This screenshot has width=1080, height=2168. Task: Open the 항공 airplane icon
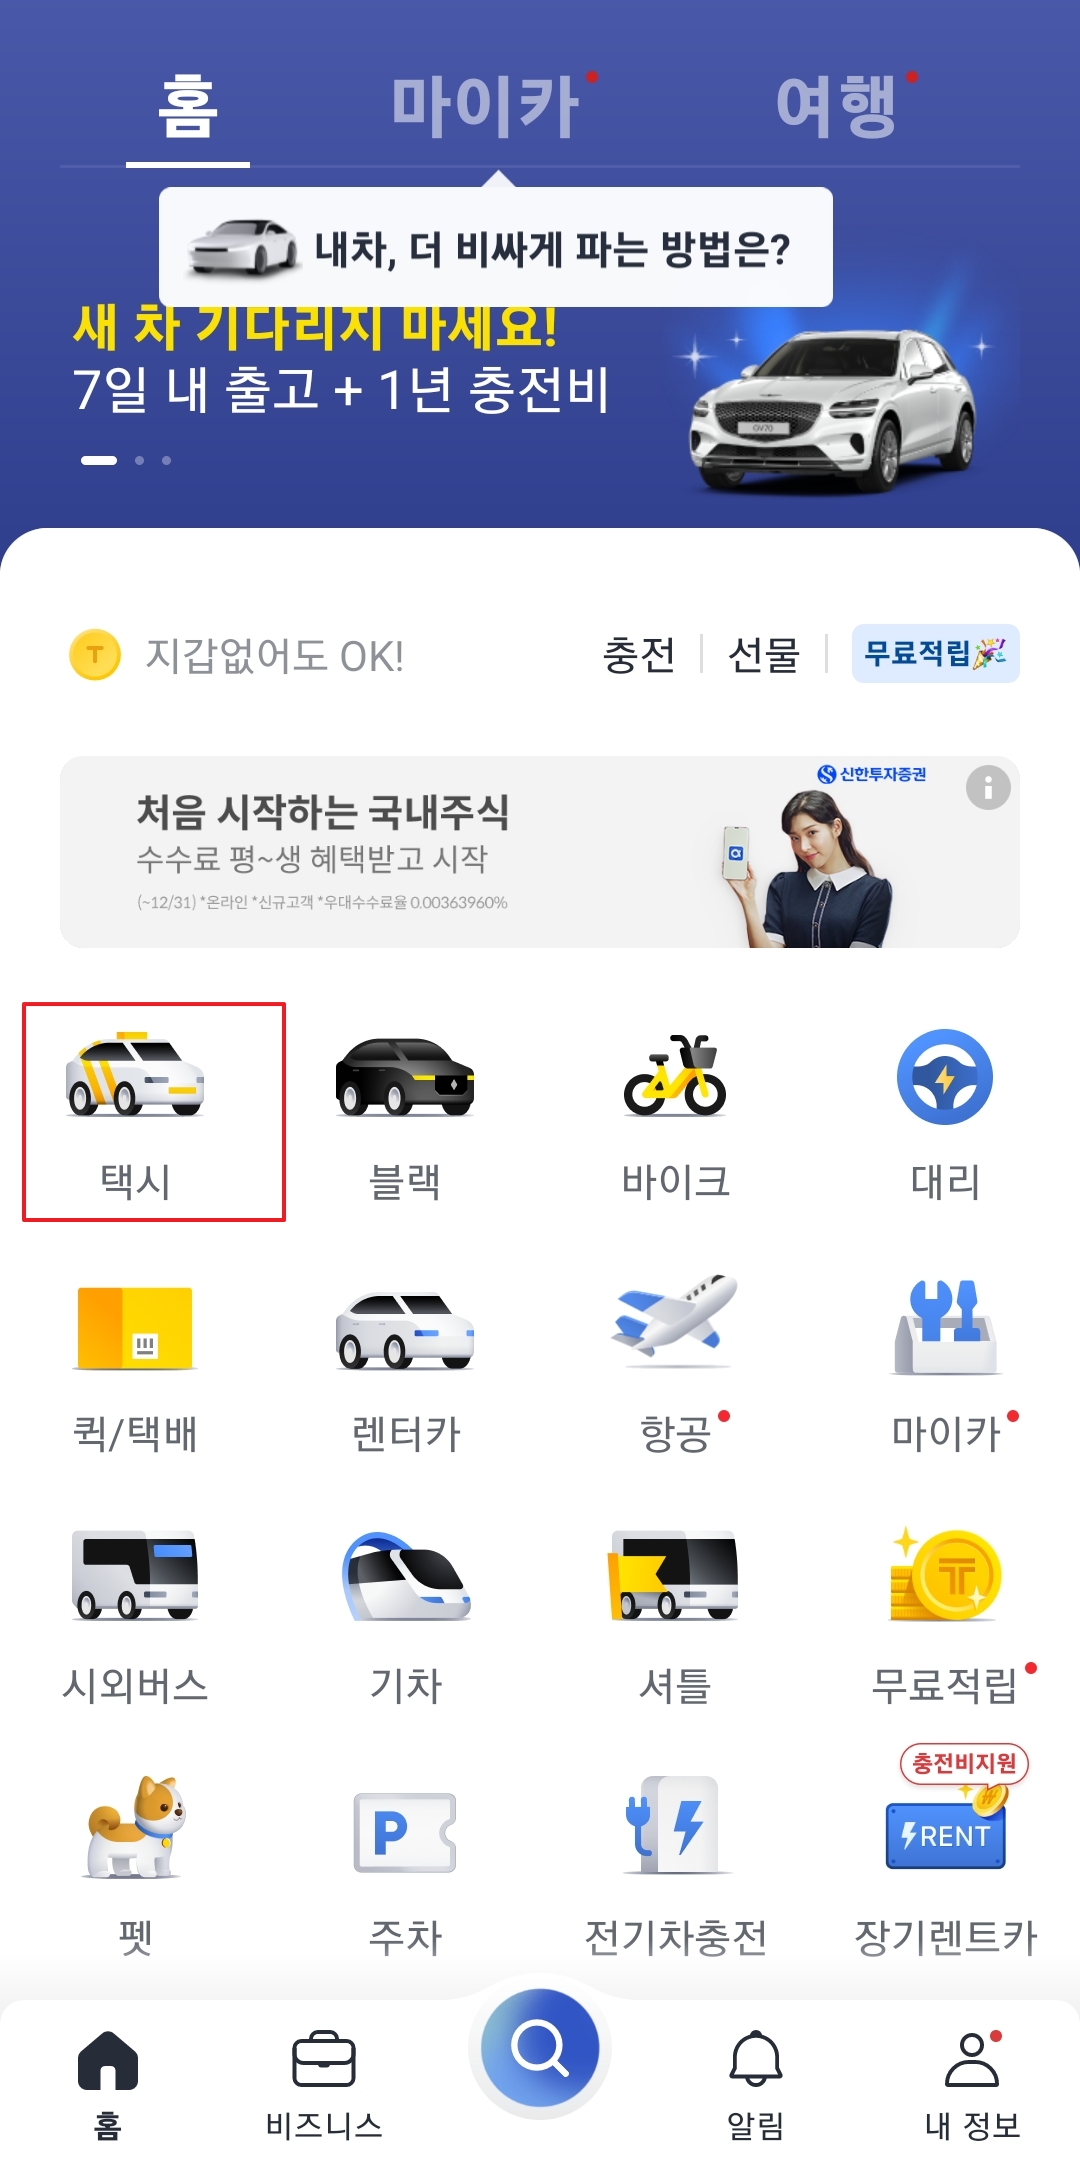(675, 1318)
